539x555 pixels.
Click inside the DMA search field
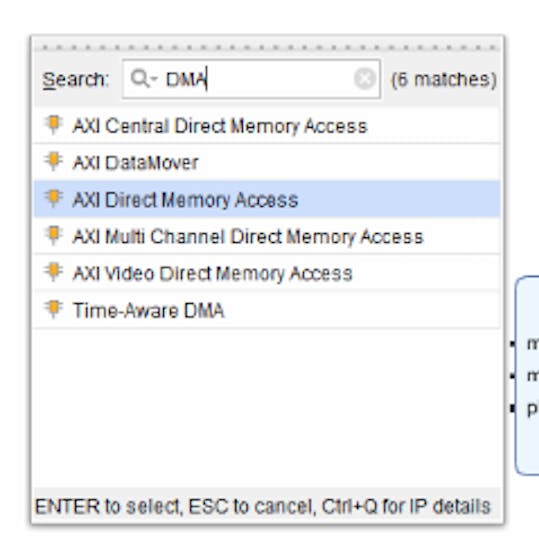click(x=251, y=79)
